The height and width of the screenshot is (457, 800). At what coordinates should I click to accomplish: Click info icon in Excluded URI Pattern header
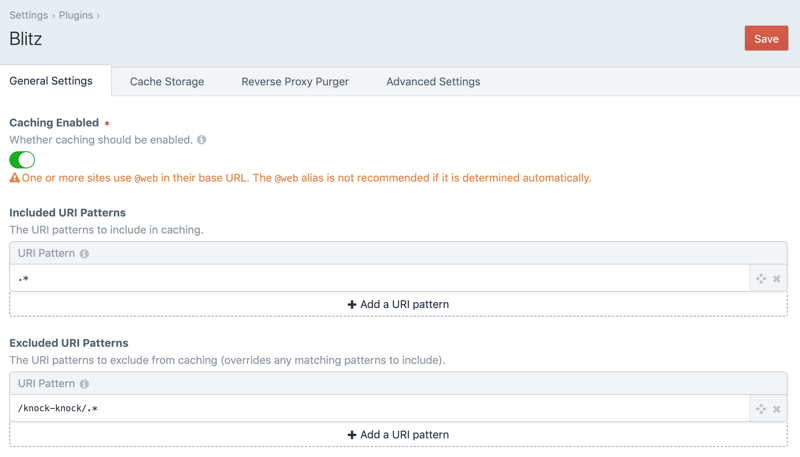point(84,384)
